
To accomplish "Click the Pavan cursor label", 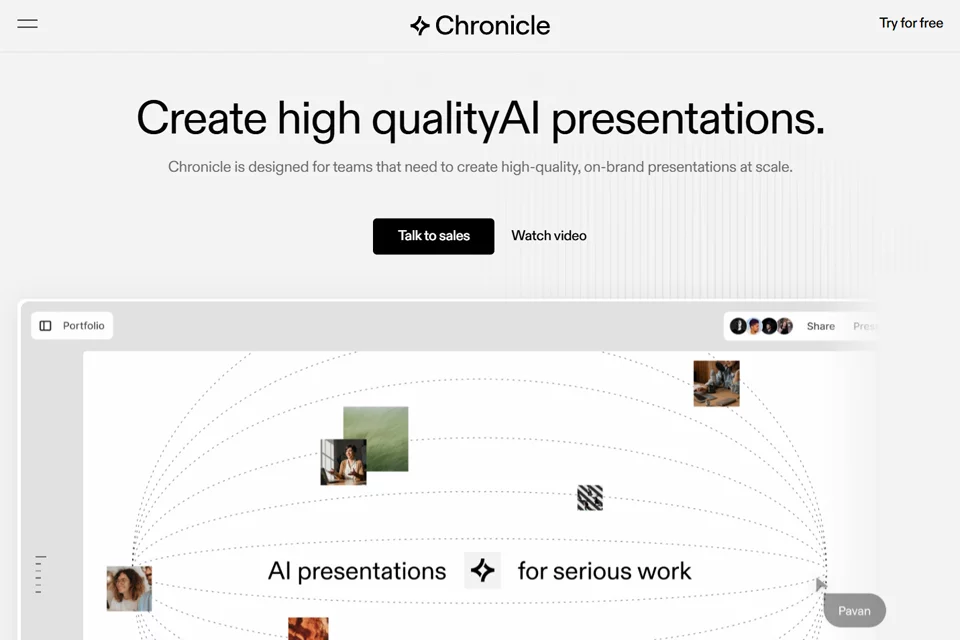I will (x=854, y=611).
